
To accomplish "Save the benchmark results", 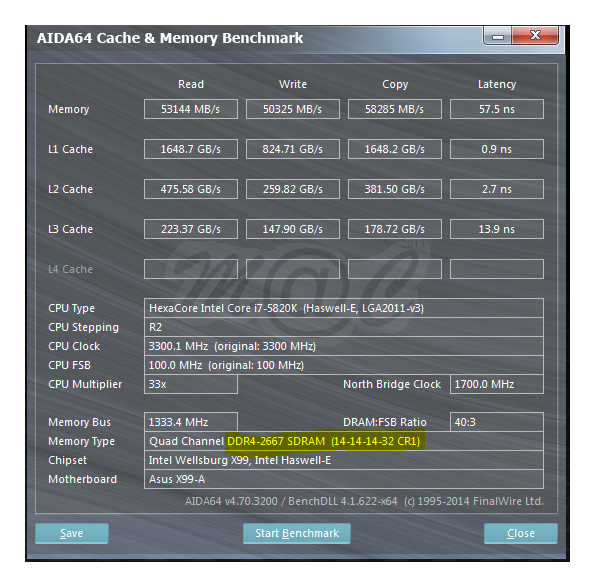I will coord(72,533).
